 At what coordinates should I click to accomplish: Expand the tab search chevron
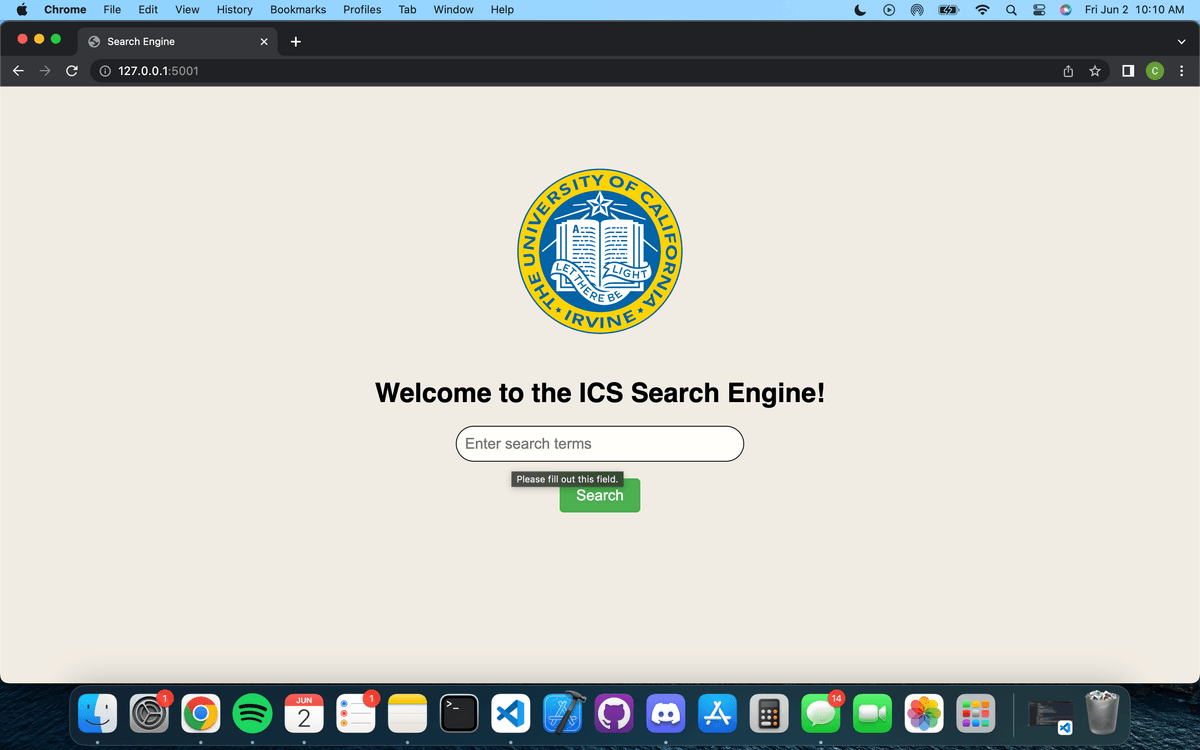tap(1181, 41)
